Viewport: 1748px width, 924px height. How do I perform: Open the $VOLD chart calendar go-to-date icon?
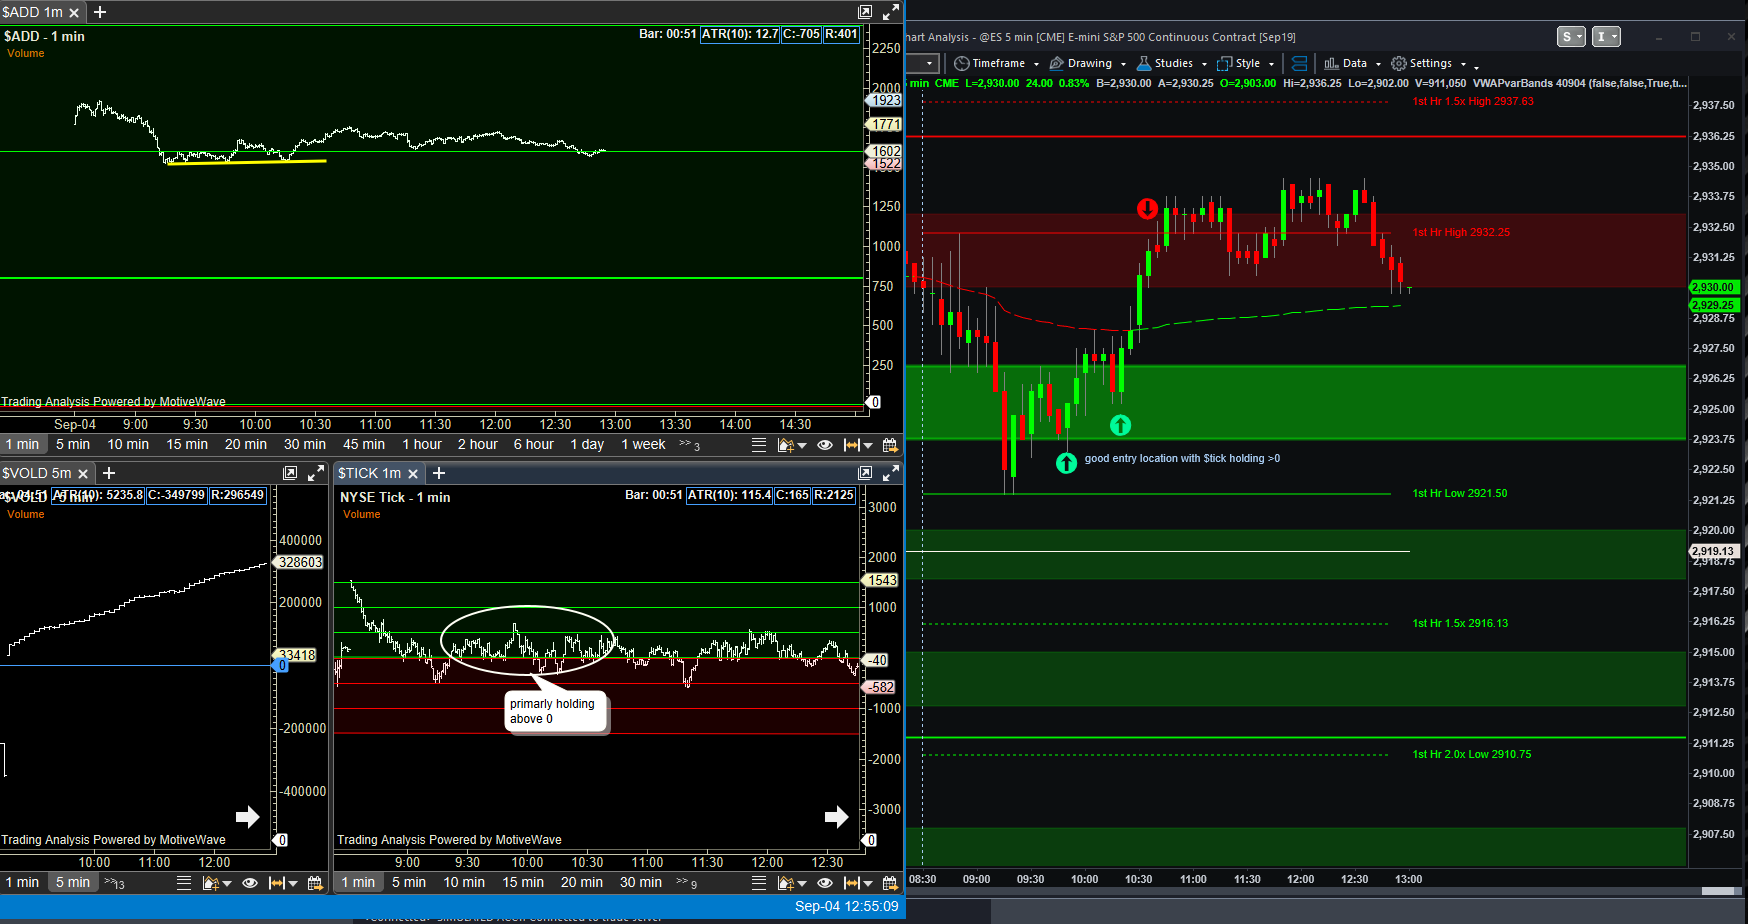pyautogui.click(x=315, y=883)
